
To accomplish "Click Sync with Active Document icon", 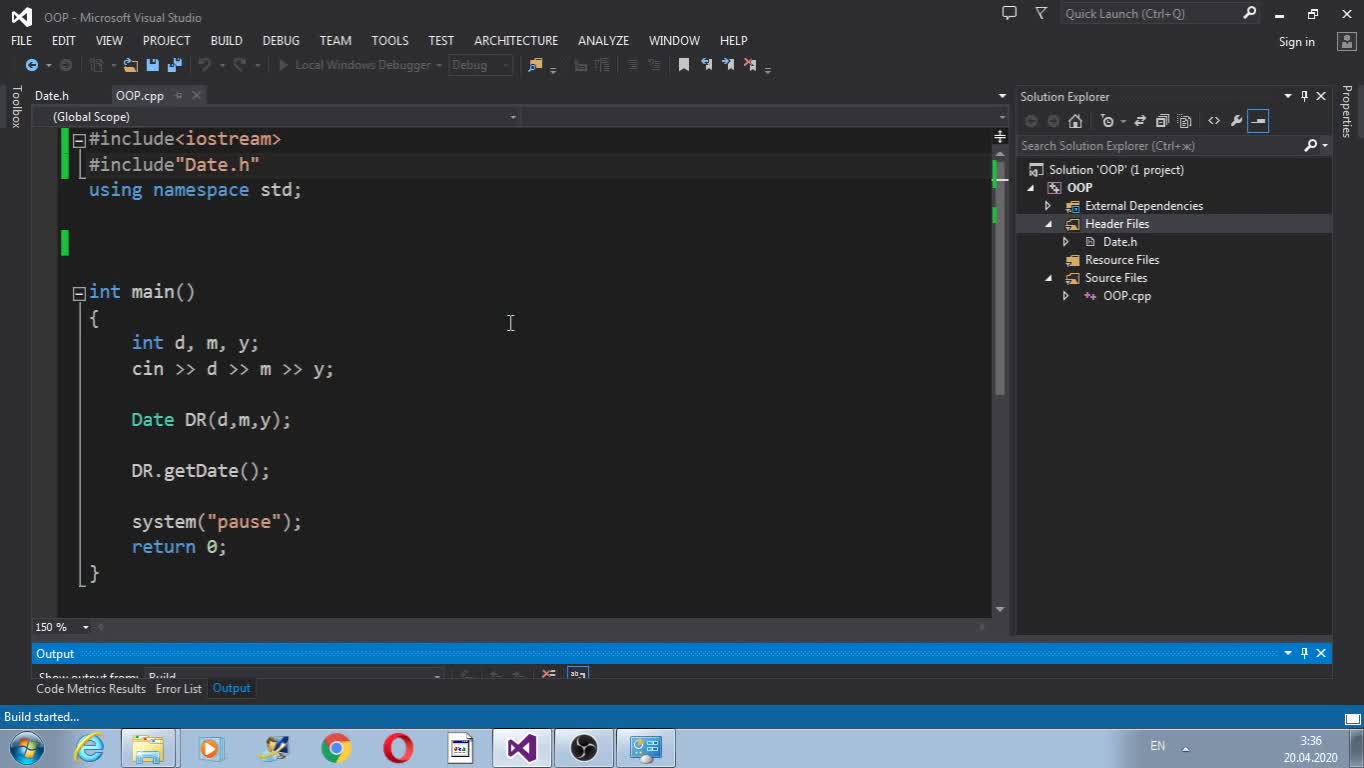I will 1140,121.
